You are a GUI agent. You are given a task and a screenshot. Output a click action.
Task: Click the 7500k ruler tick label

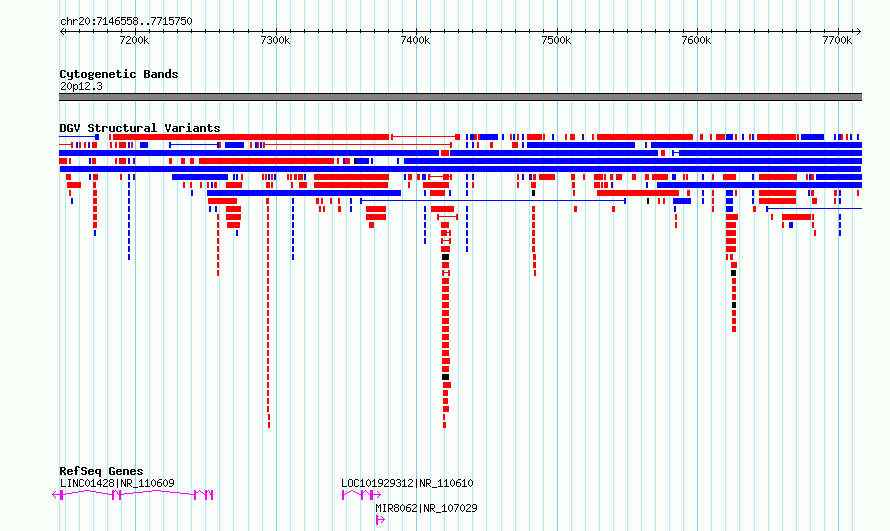pos(556,40)
